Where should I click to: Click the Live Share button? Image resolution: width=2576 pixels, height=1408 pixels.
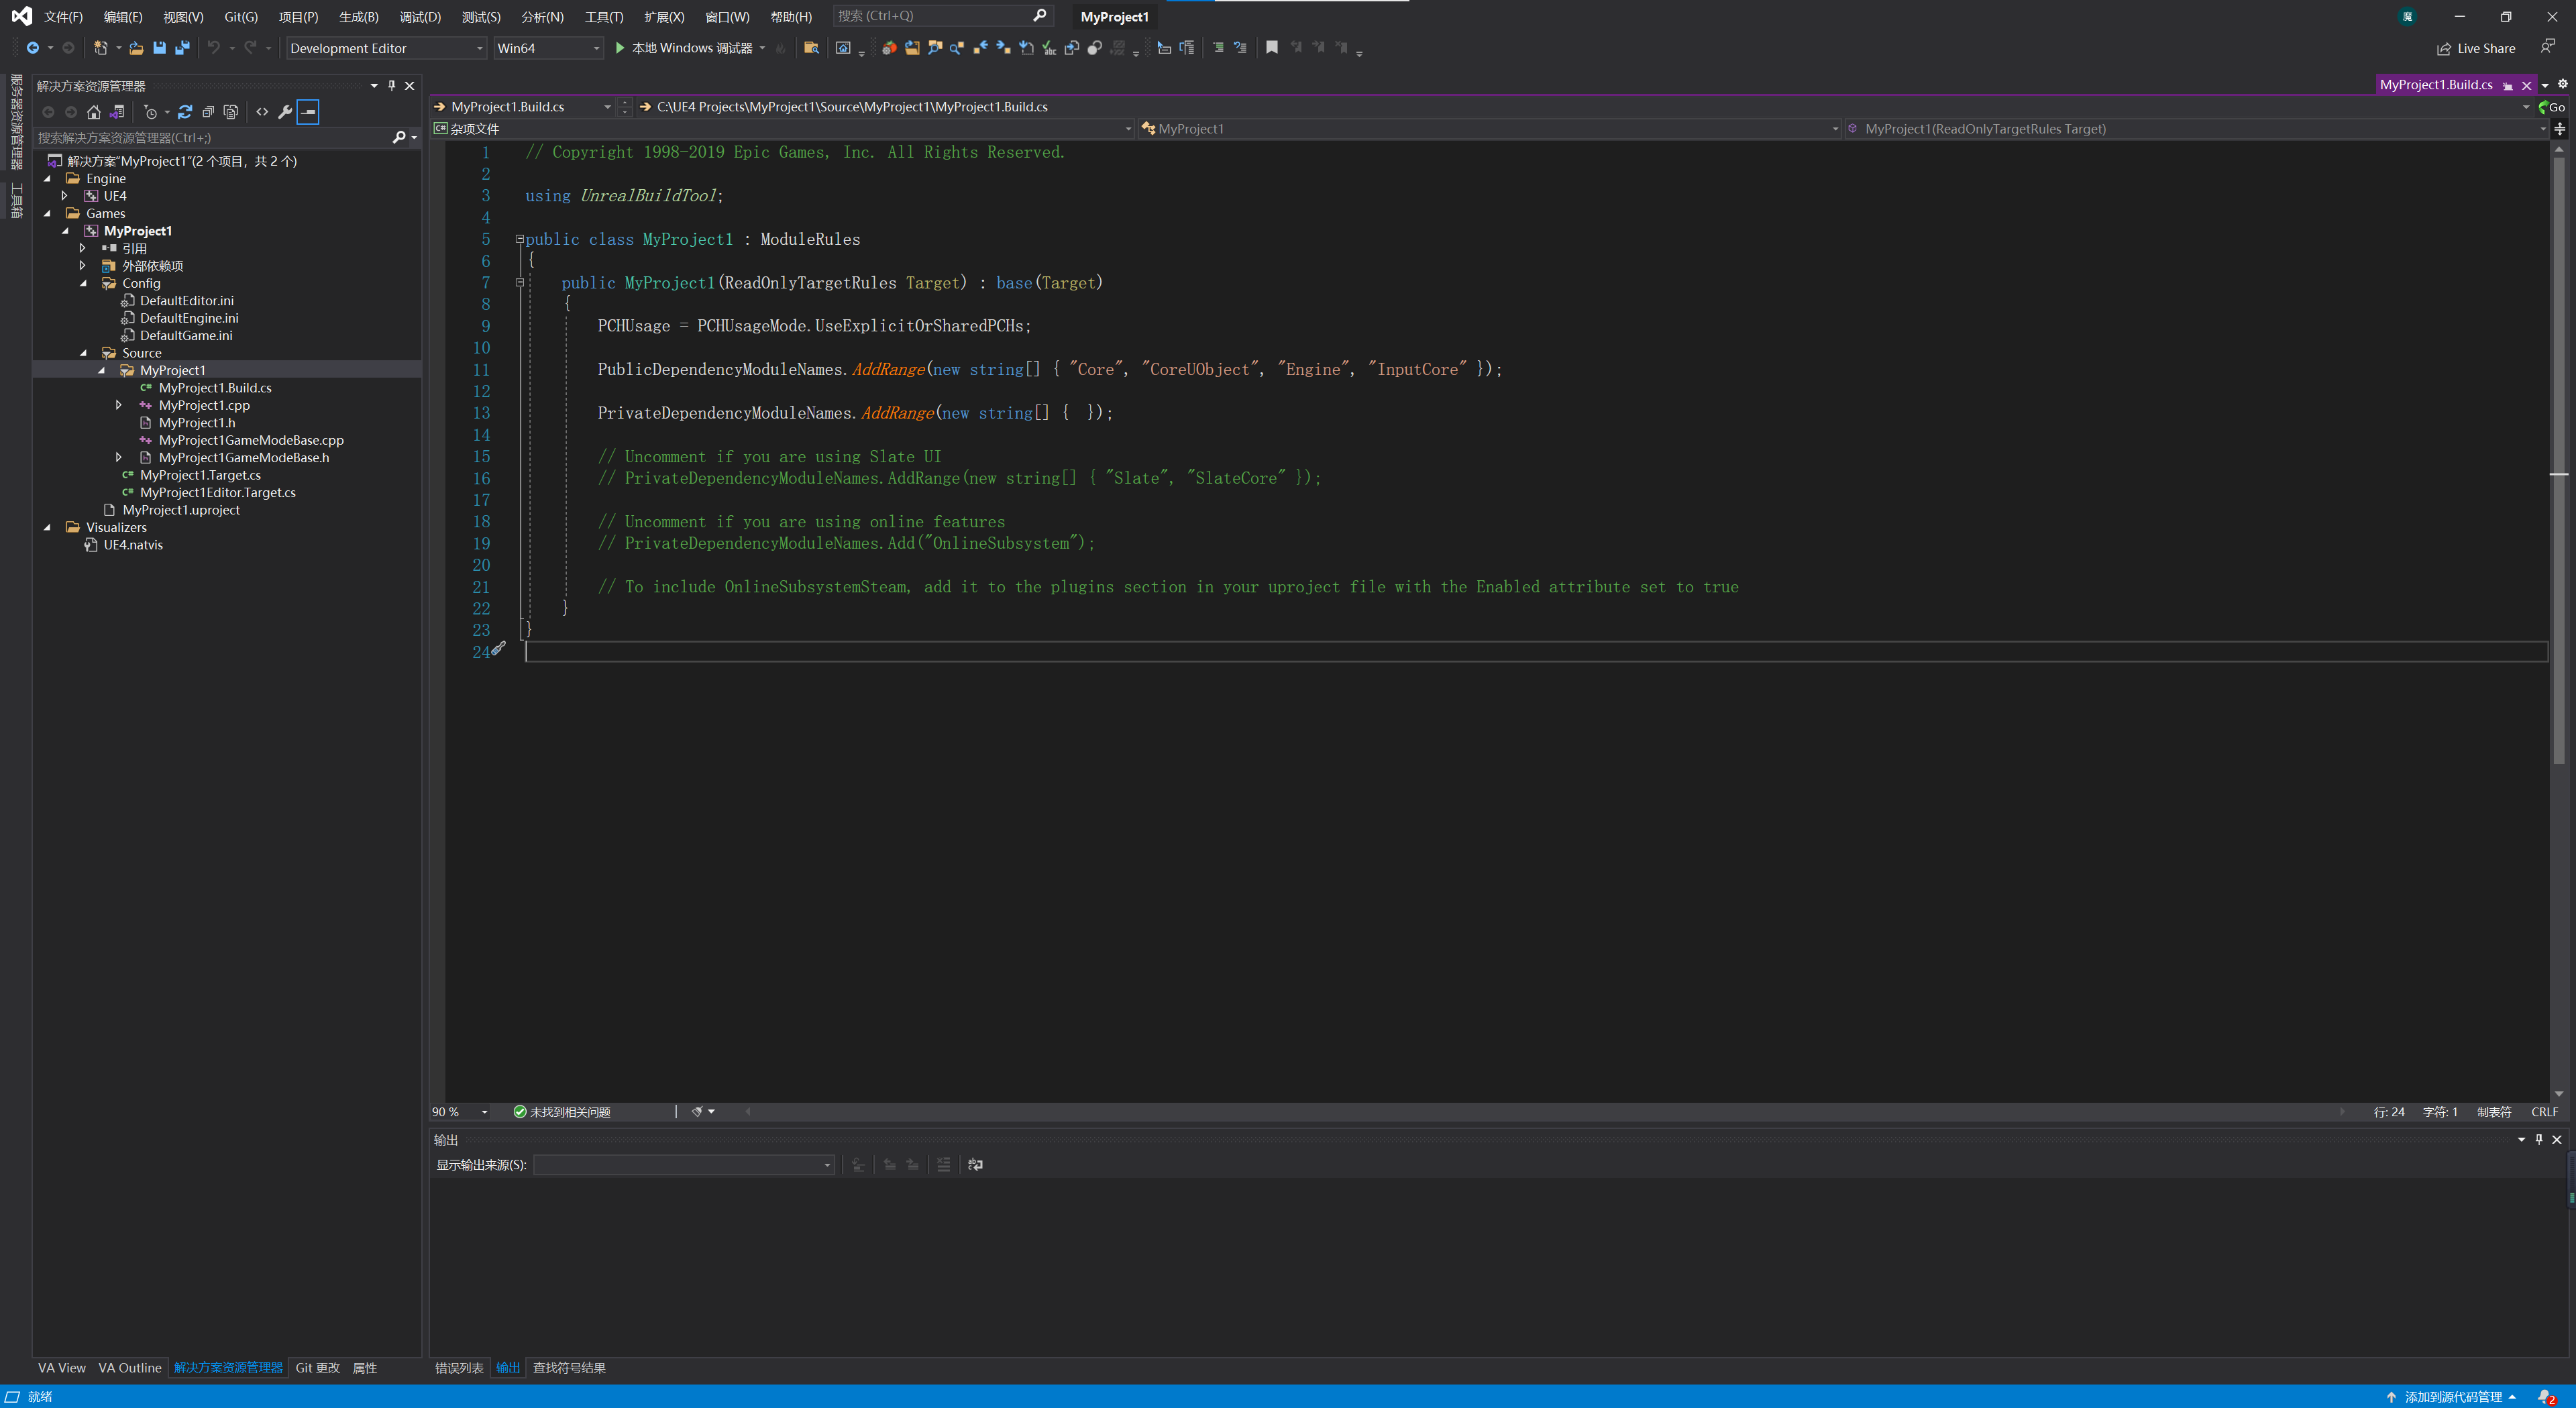2475,48
